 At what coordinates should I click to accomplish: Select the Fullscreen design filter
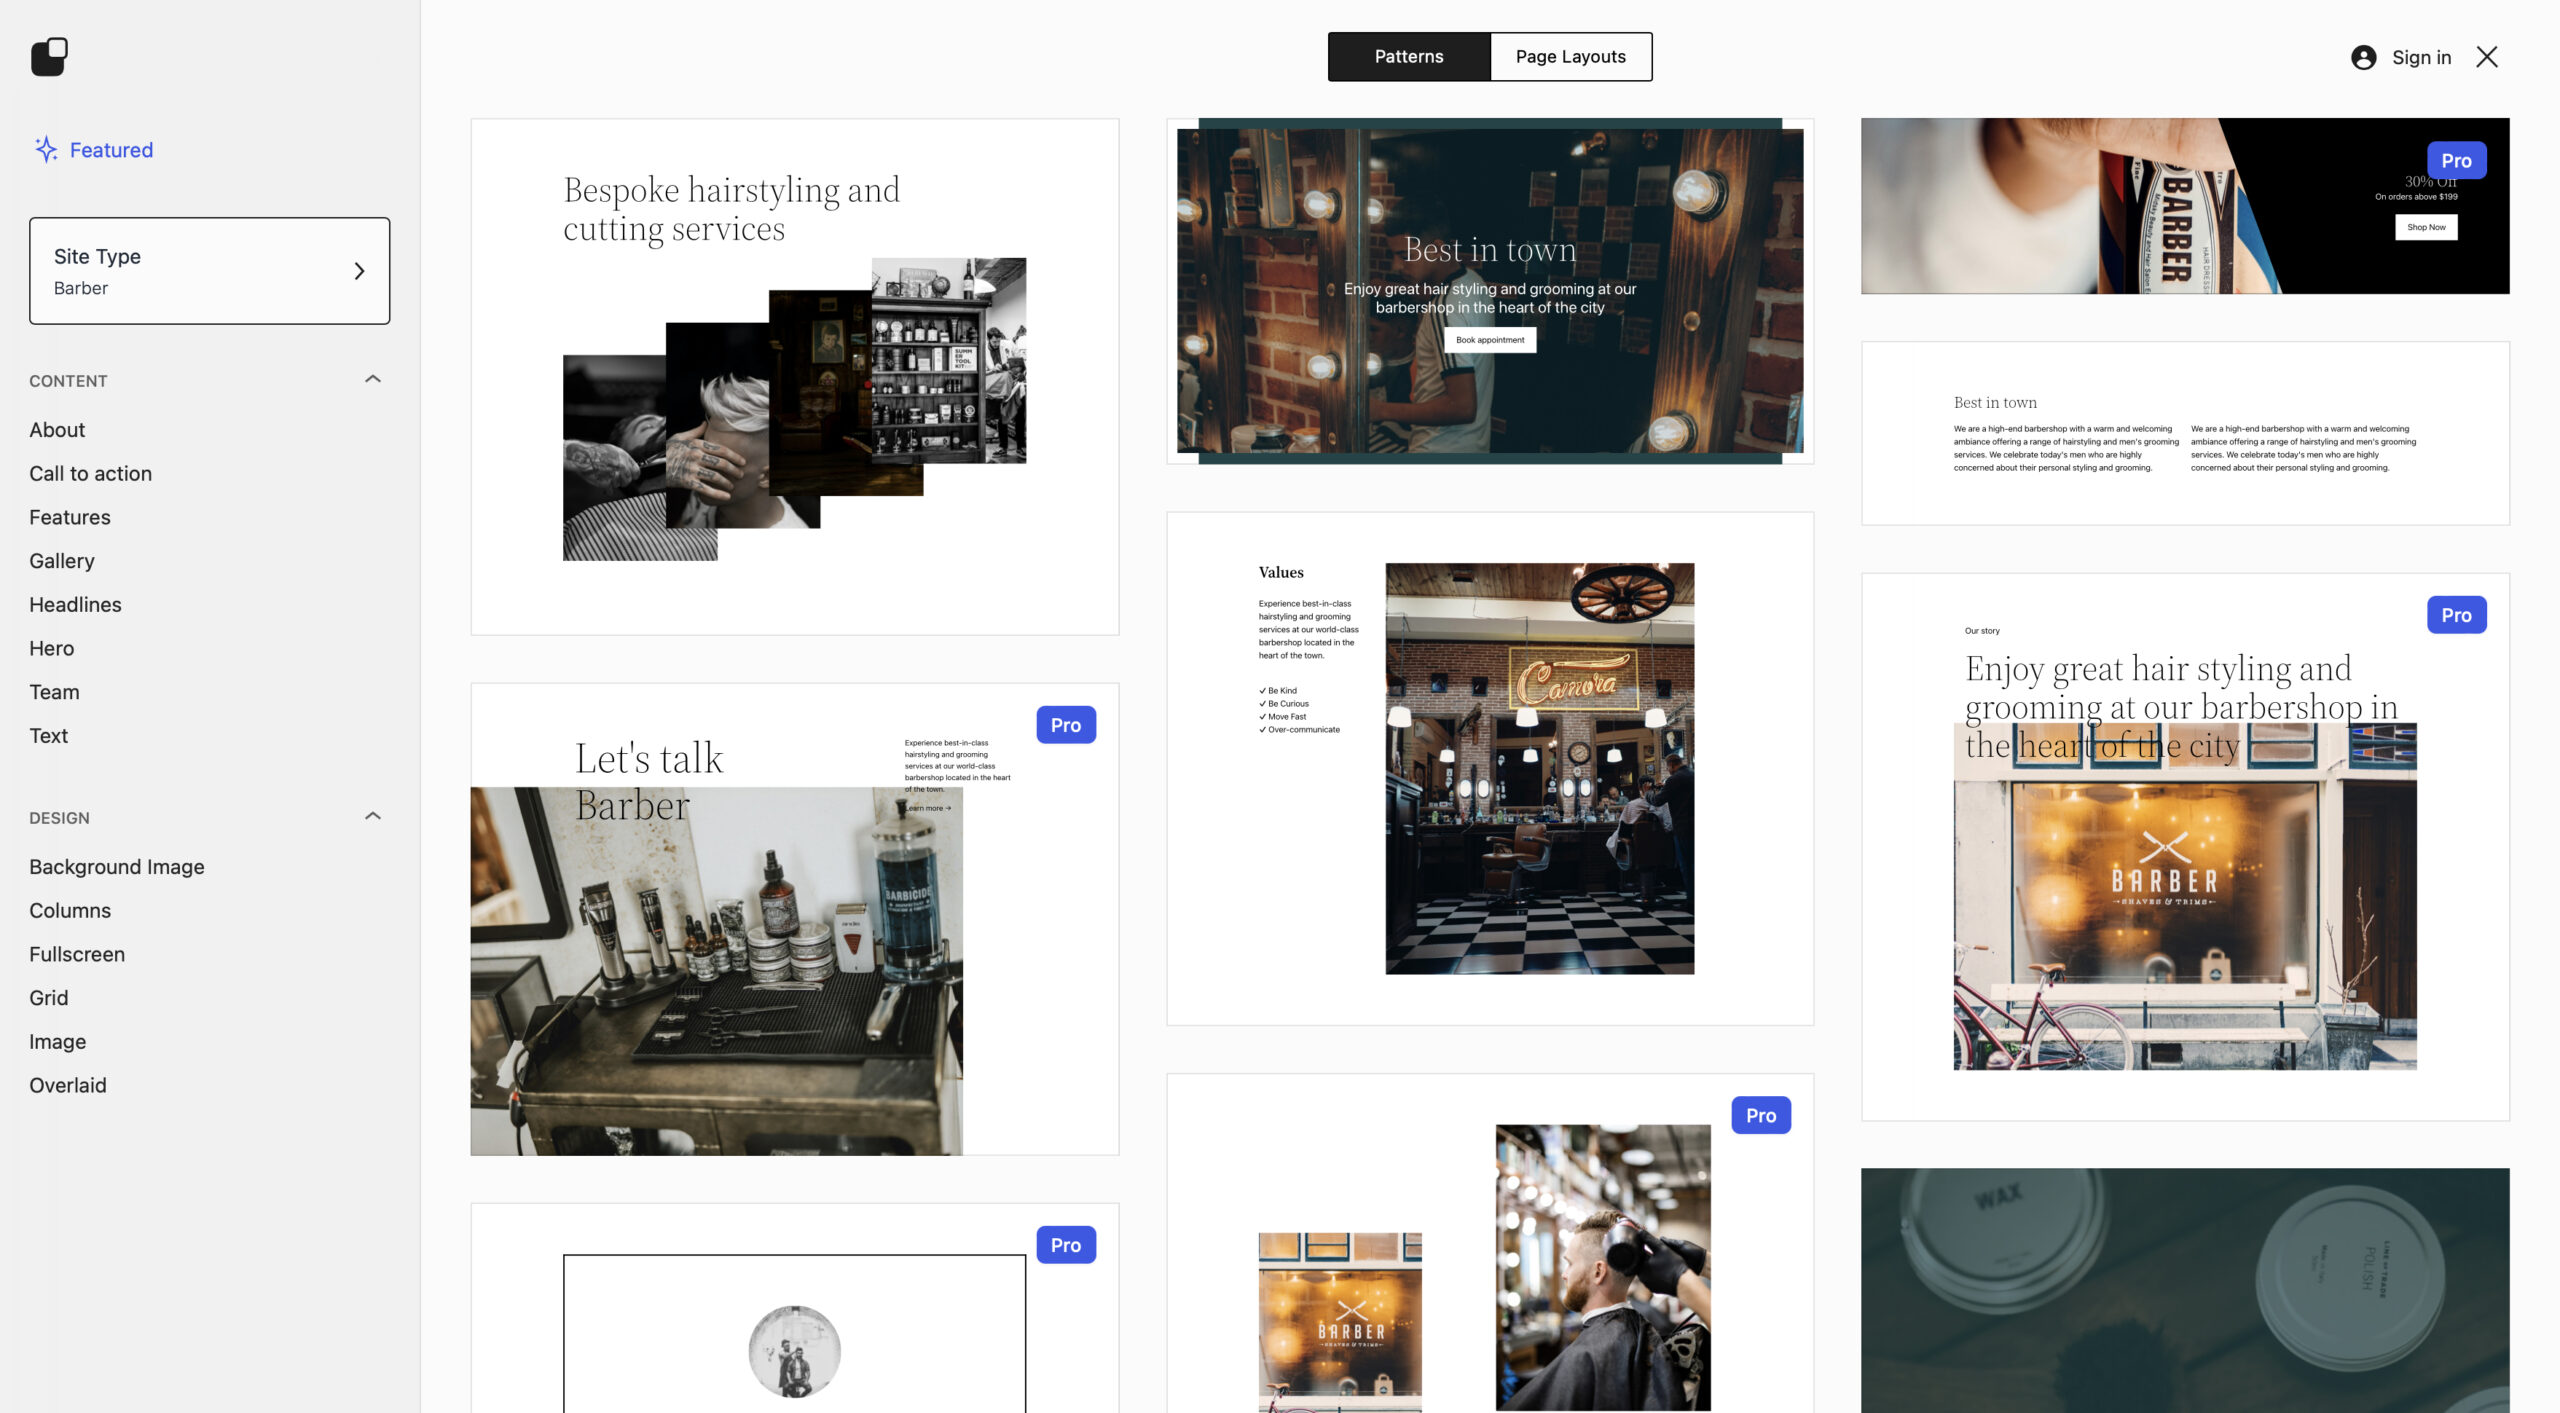tap(77, 954)
